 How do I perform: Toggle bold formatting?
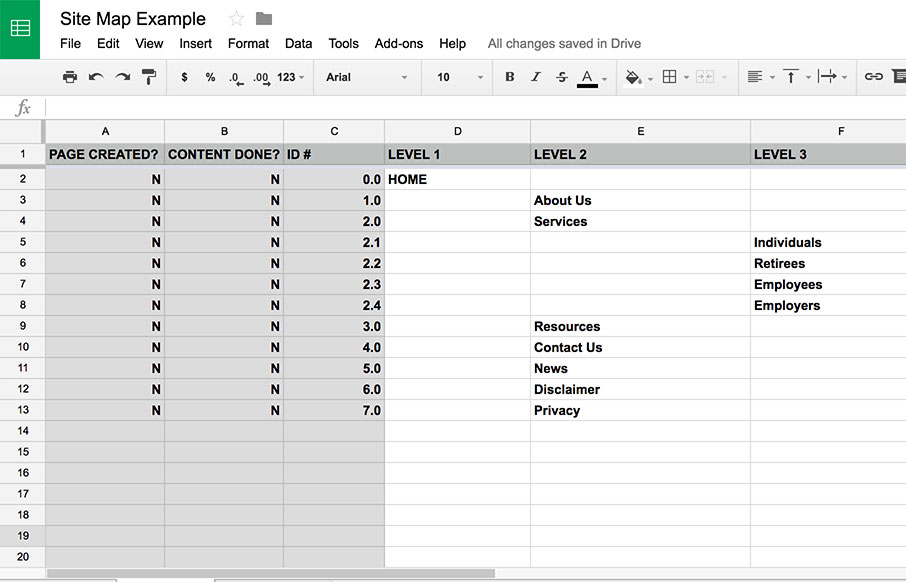(x=510, y=76)
